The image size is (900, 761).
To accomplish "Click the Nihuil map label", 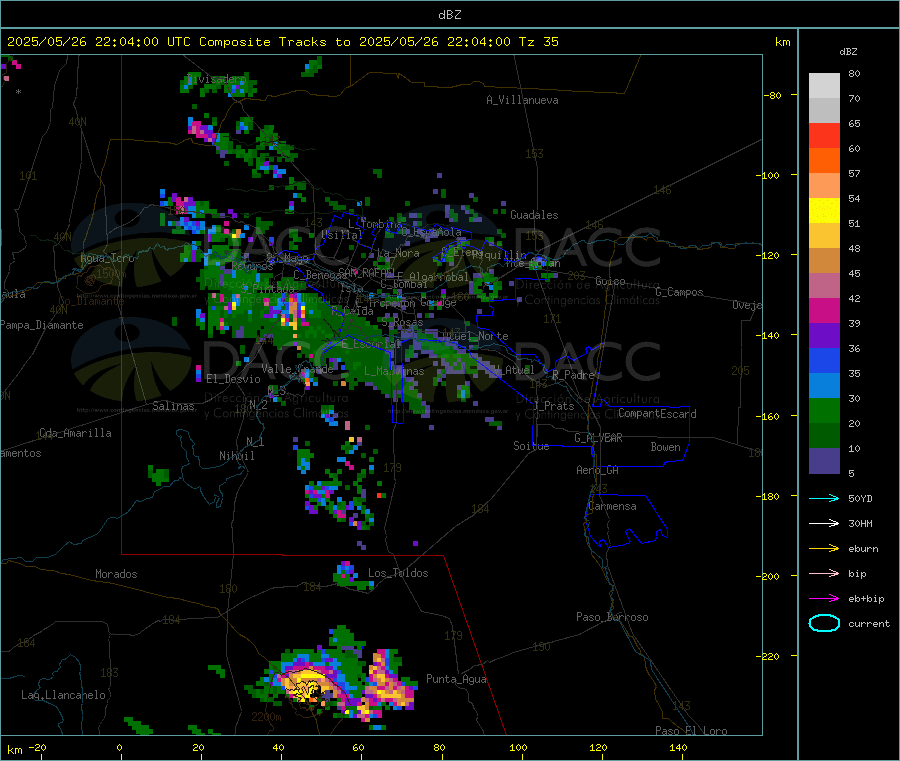I will coord(237,456).
